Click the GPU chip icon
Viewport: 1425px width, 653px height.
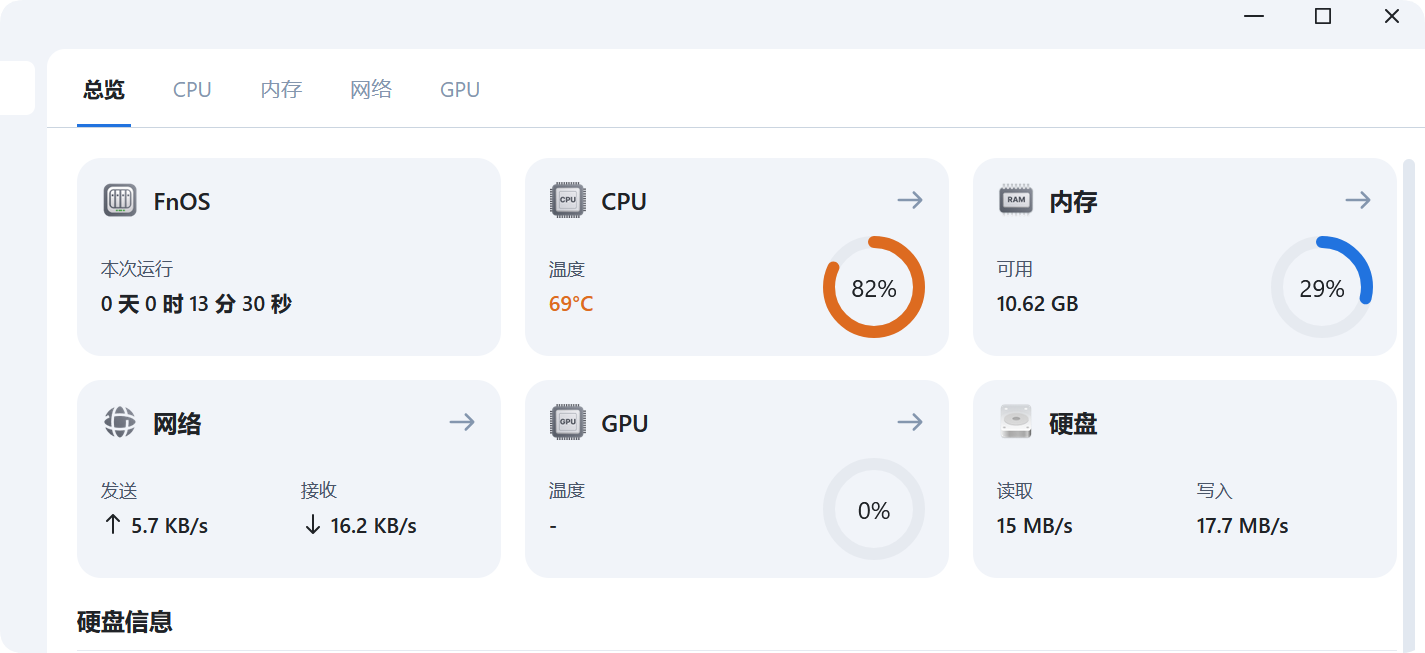pos(568,422)
